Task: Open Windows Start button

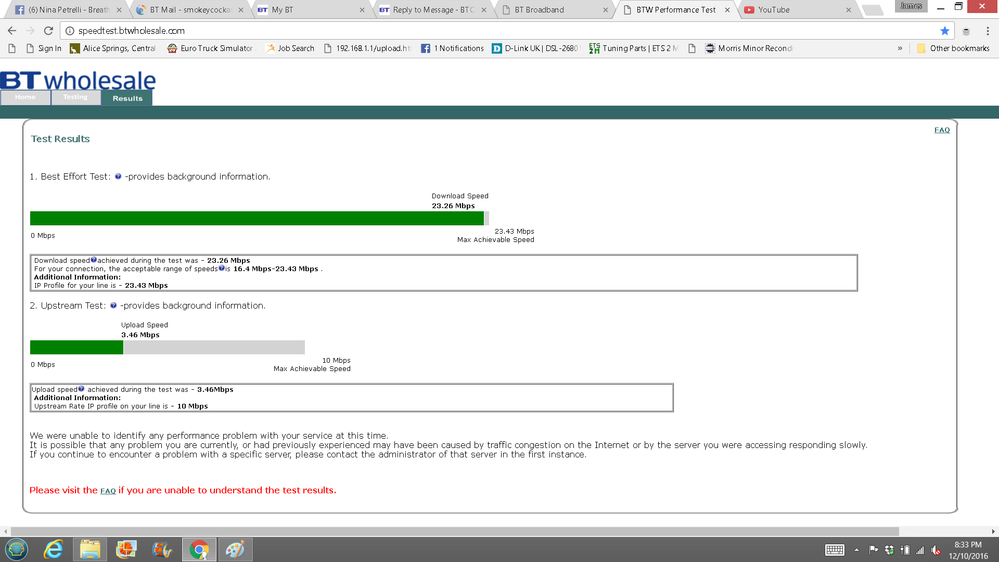Action: (17, 549)
